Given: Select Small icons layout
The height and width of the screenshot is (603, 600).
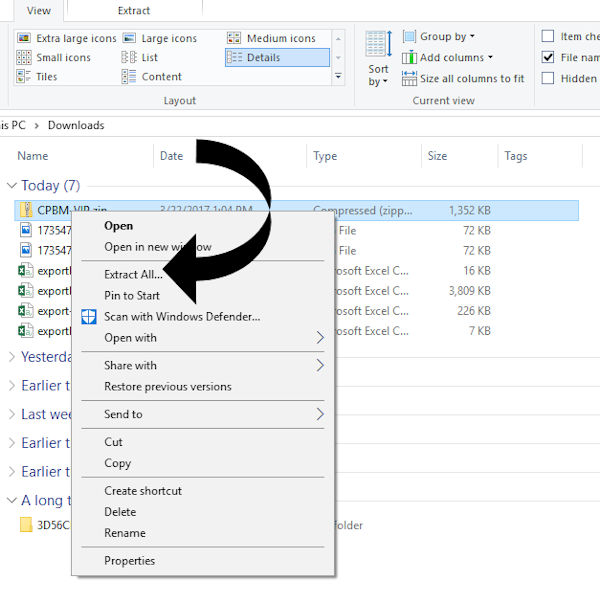Looking at the screenshot, I should [x=54, y=58].
